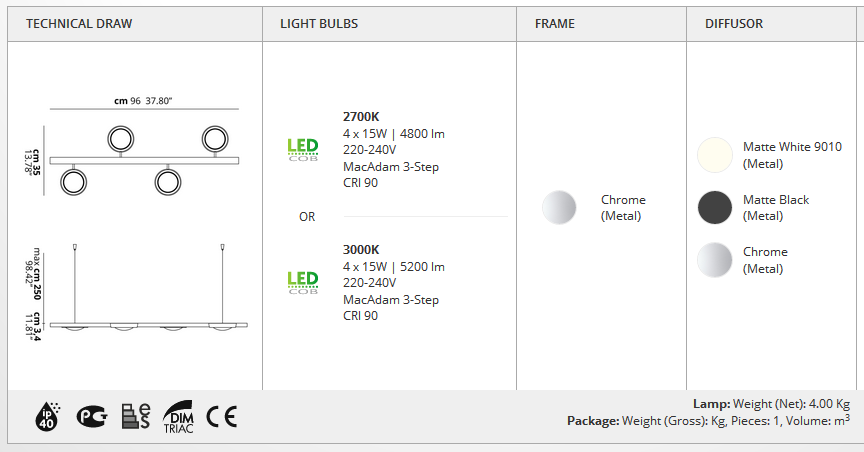
Task: Click the LED COB icon beside 3000K
Action: pos(303,282)
